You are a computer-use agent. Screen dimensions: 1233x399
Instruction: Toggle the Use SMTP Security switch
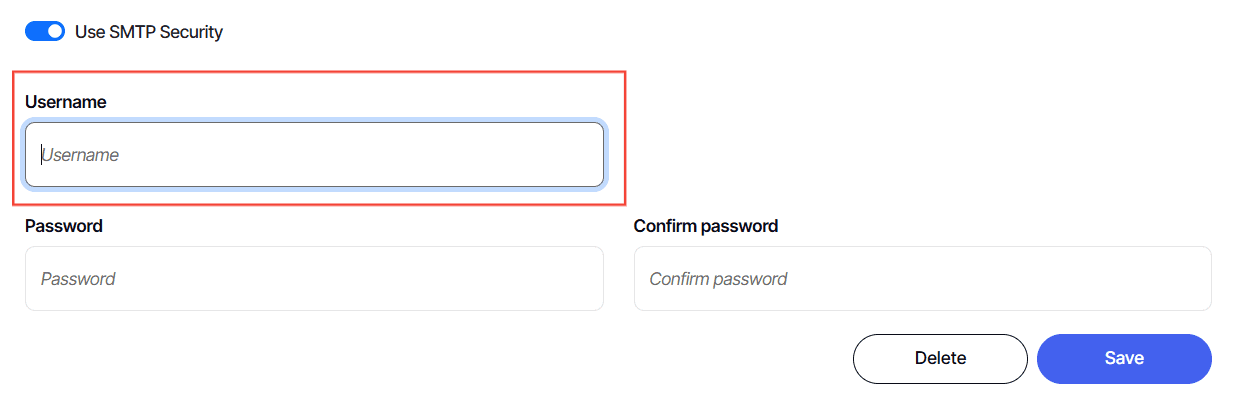45,32
